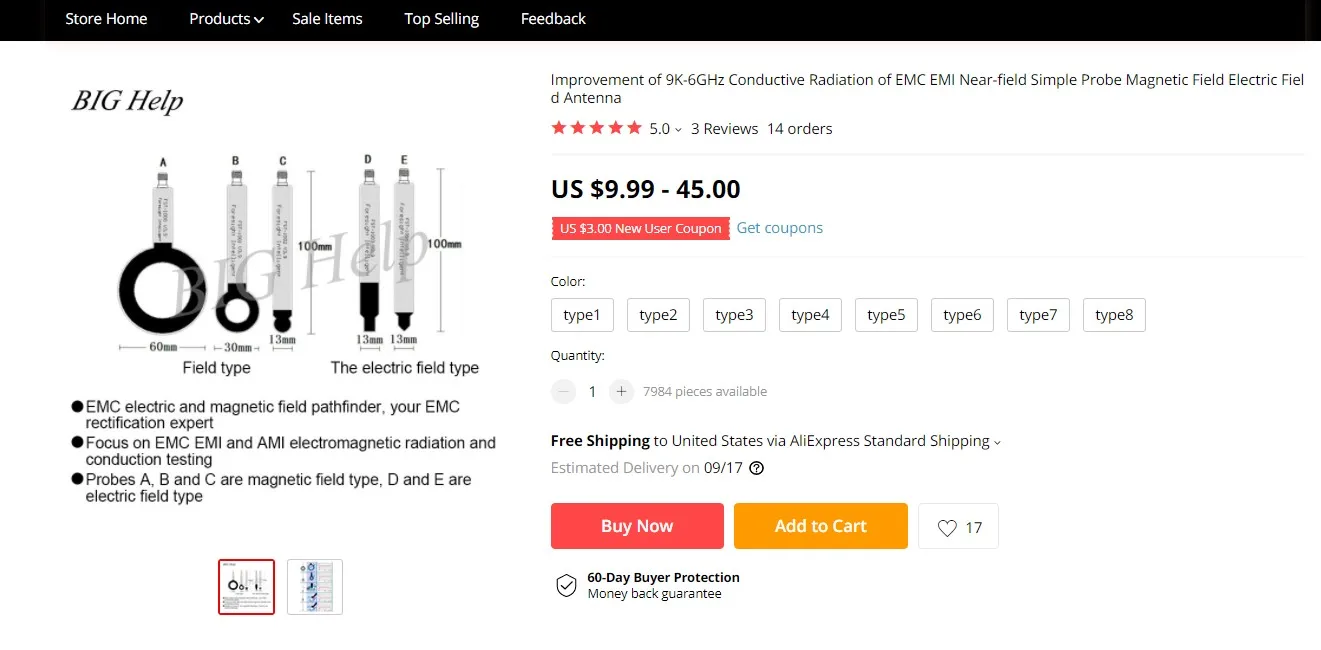
Task: Click the Add to Cart button
Action: [820, 526]
